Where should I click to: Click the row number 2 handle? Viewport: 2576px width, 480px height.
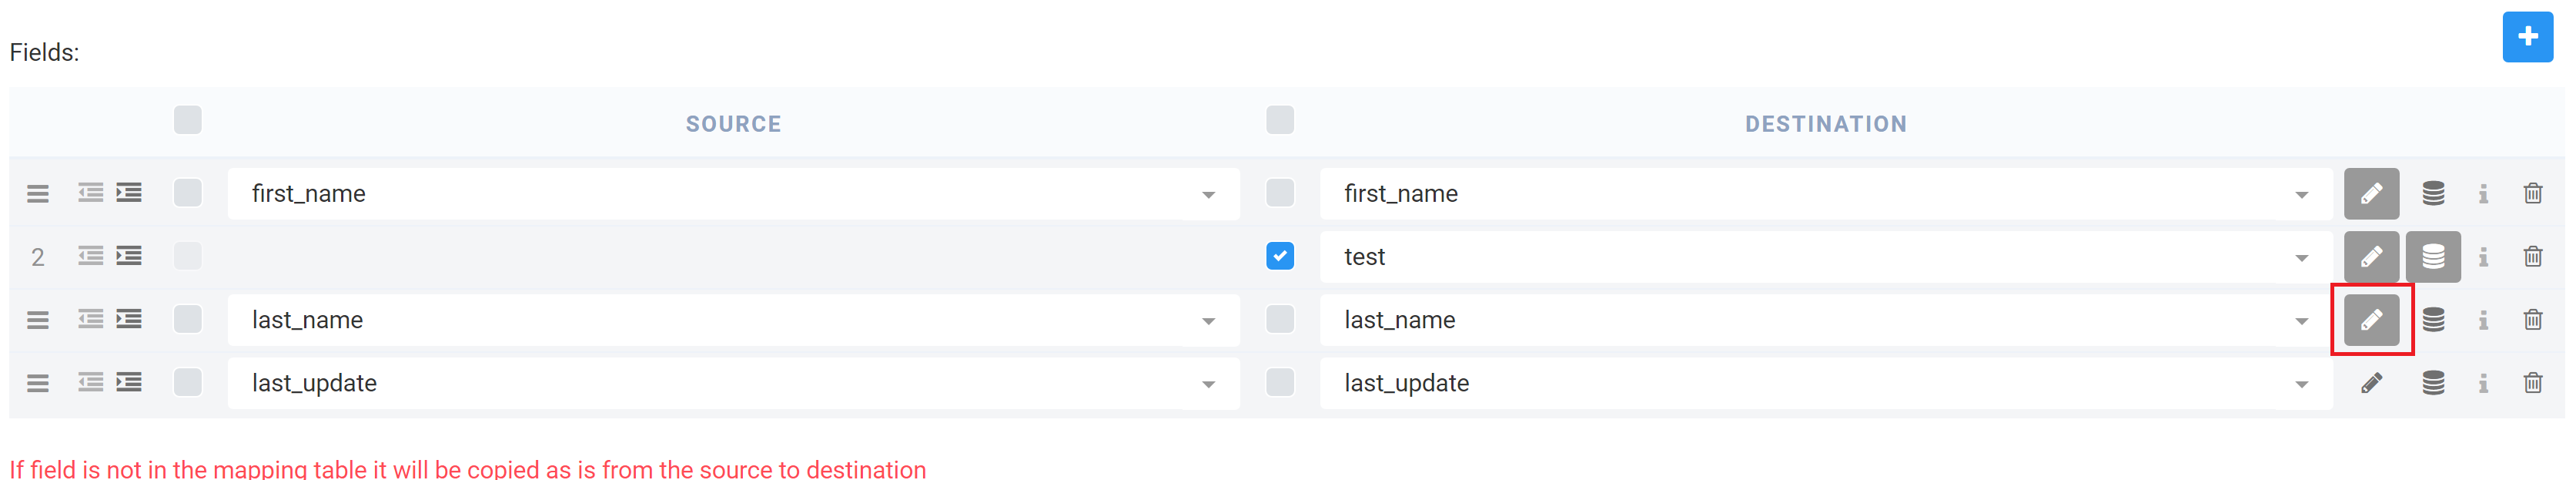coord(38,257)
